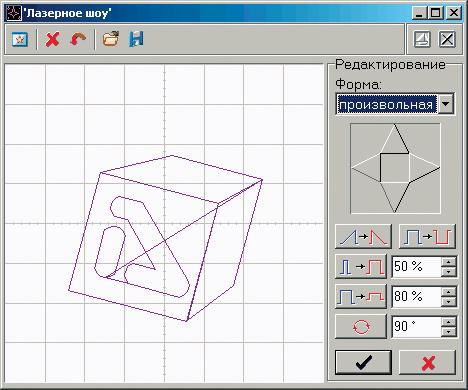
Task: Apply pulse width stretch button
Action: point(361,266)
